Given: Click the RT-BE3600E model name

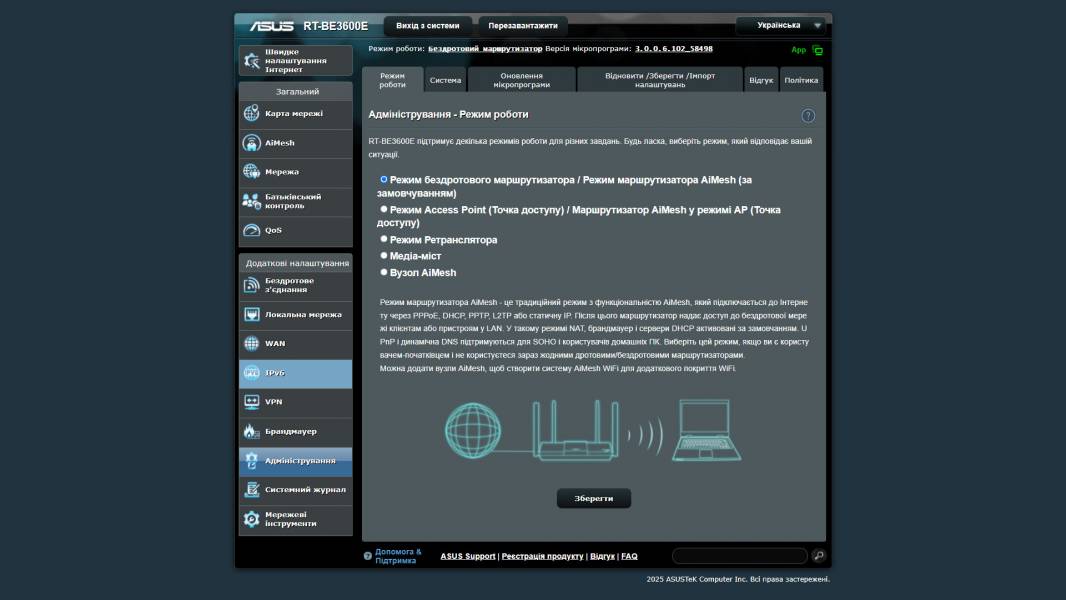Looking at the screenshot, I should (335, 26).
